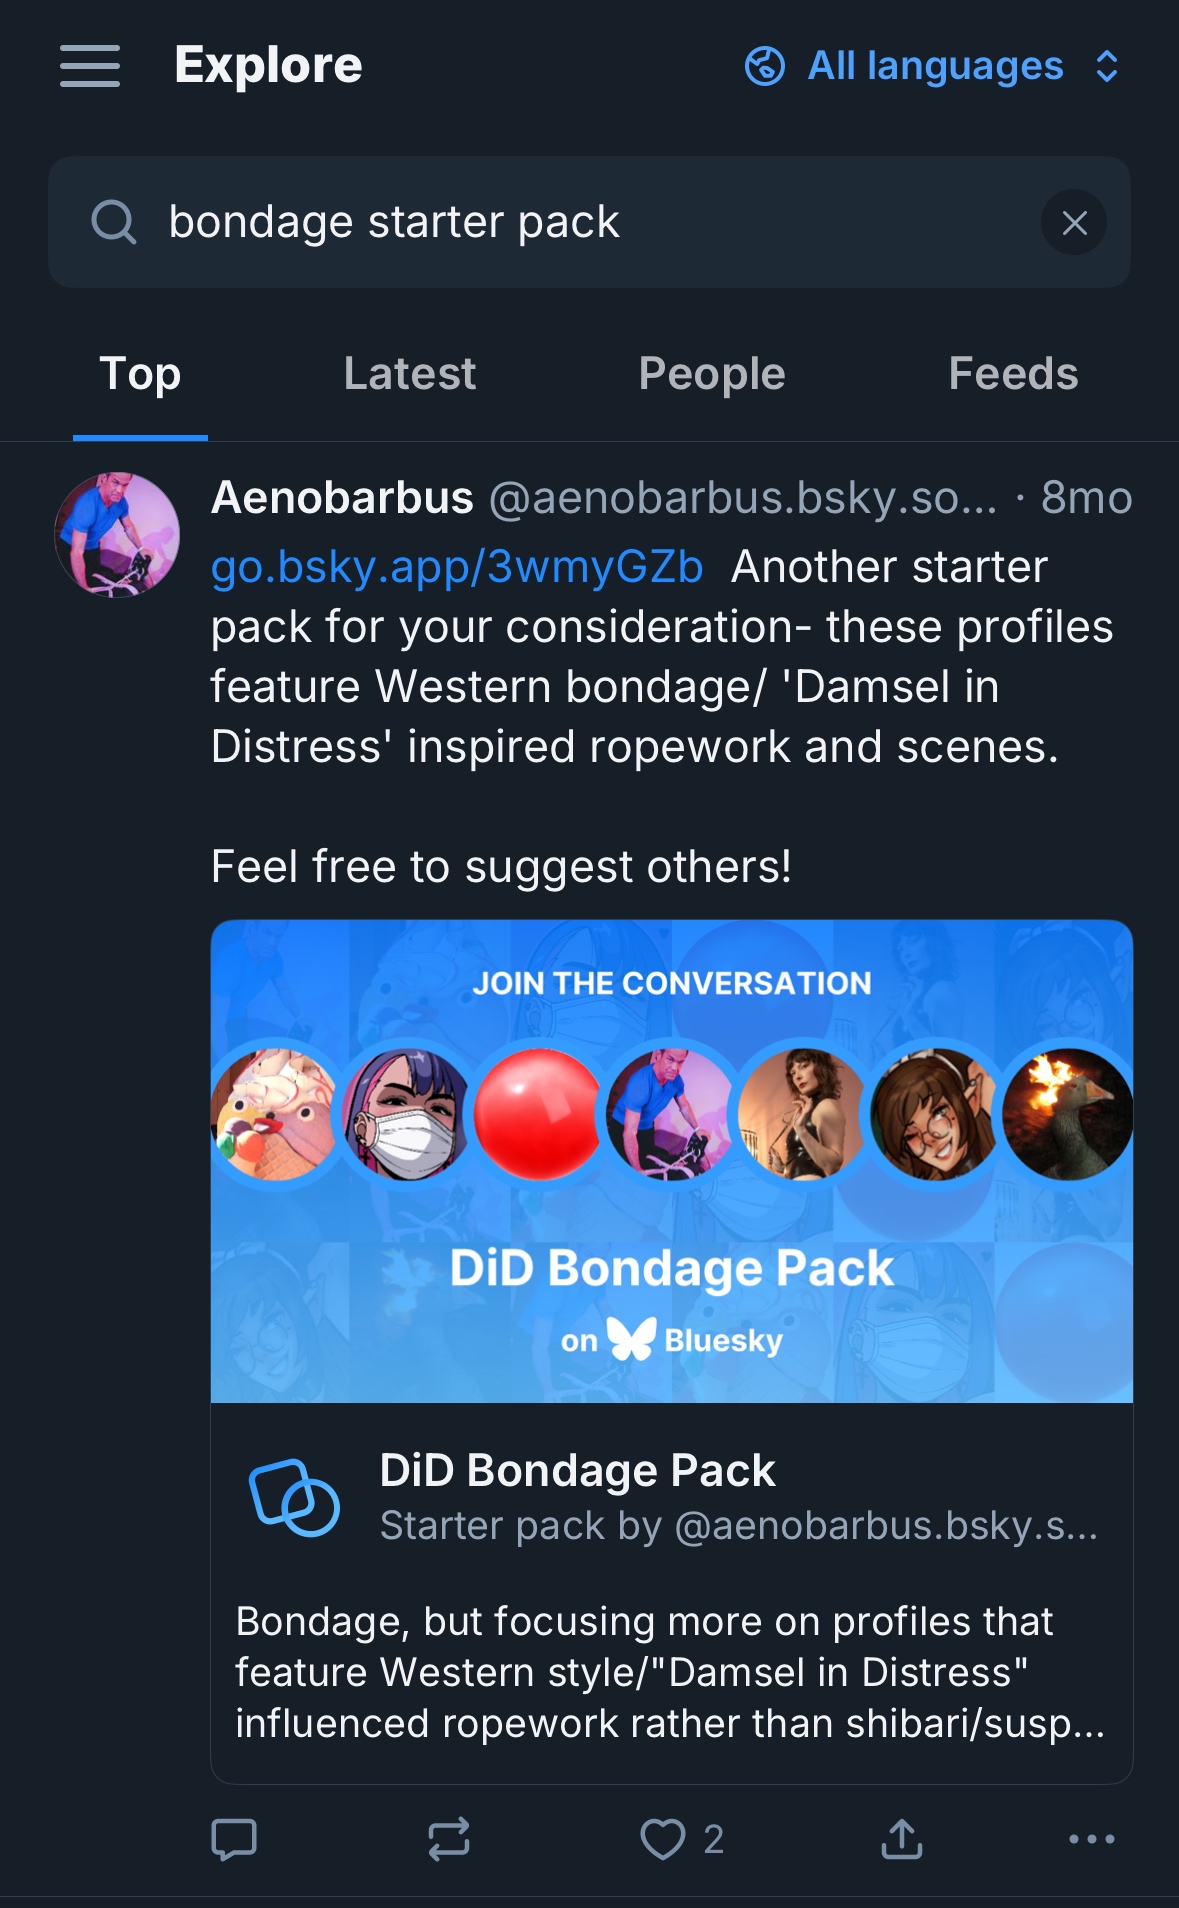
Task: Like the Aenobarbus post
Action: pyautogui.click(x=663, y=1839)
